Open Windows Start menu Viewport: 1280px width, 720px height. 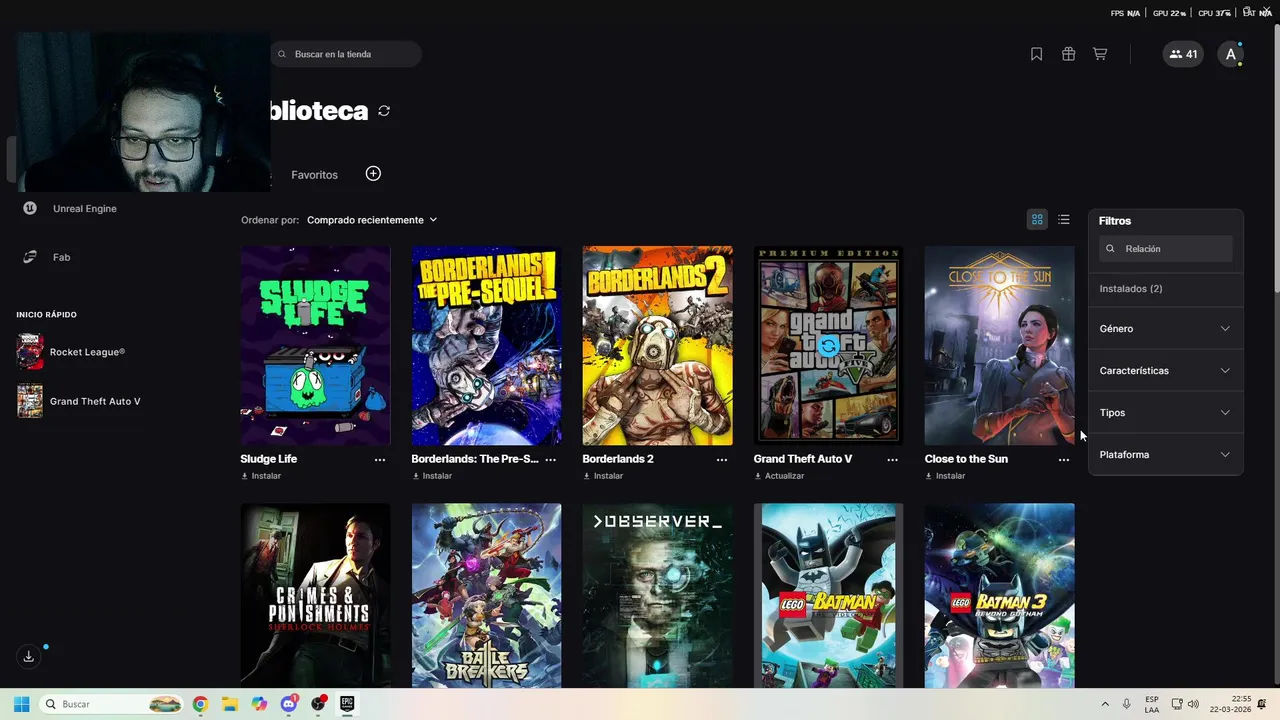21,704
